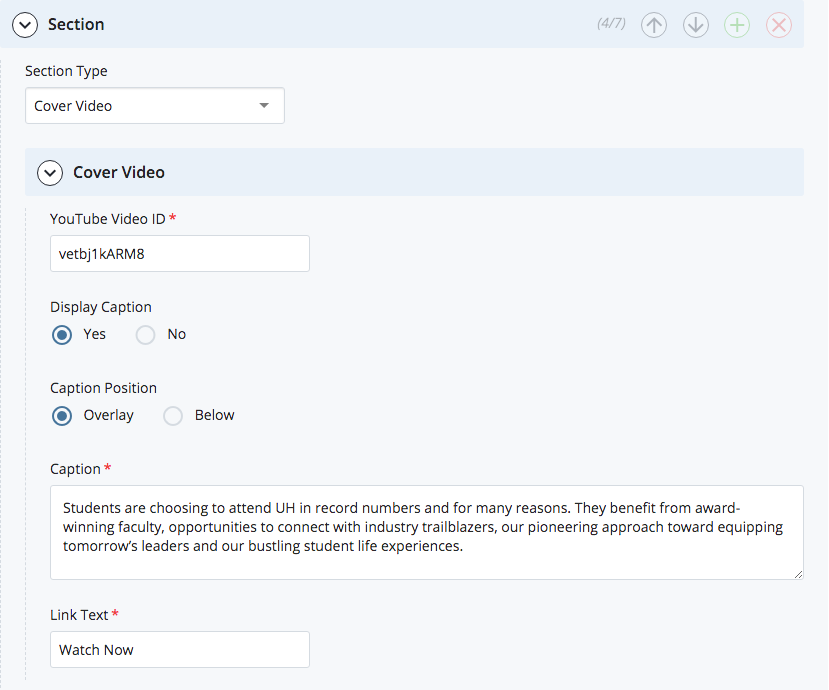Select Yes for Display Caption
The width and height of the screenshot is (829, 690).
point(62,335)
